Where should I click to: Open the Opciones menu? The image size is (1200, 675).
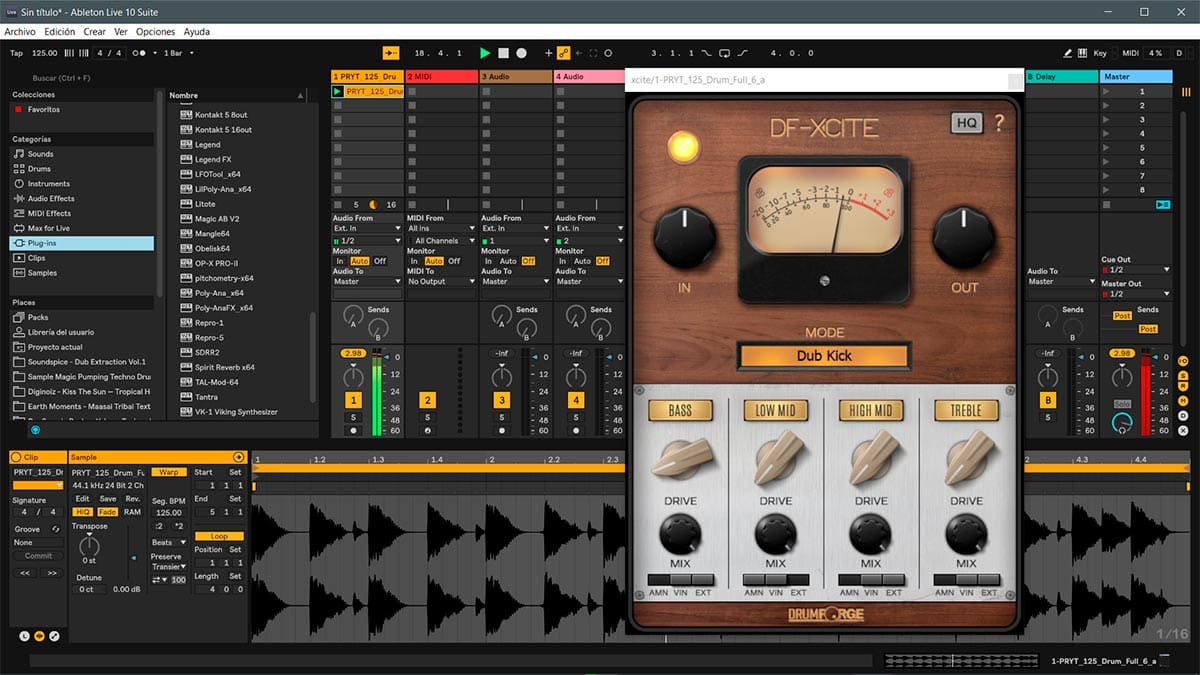(155, 32)
